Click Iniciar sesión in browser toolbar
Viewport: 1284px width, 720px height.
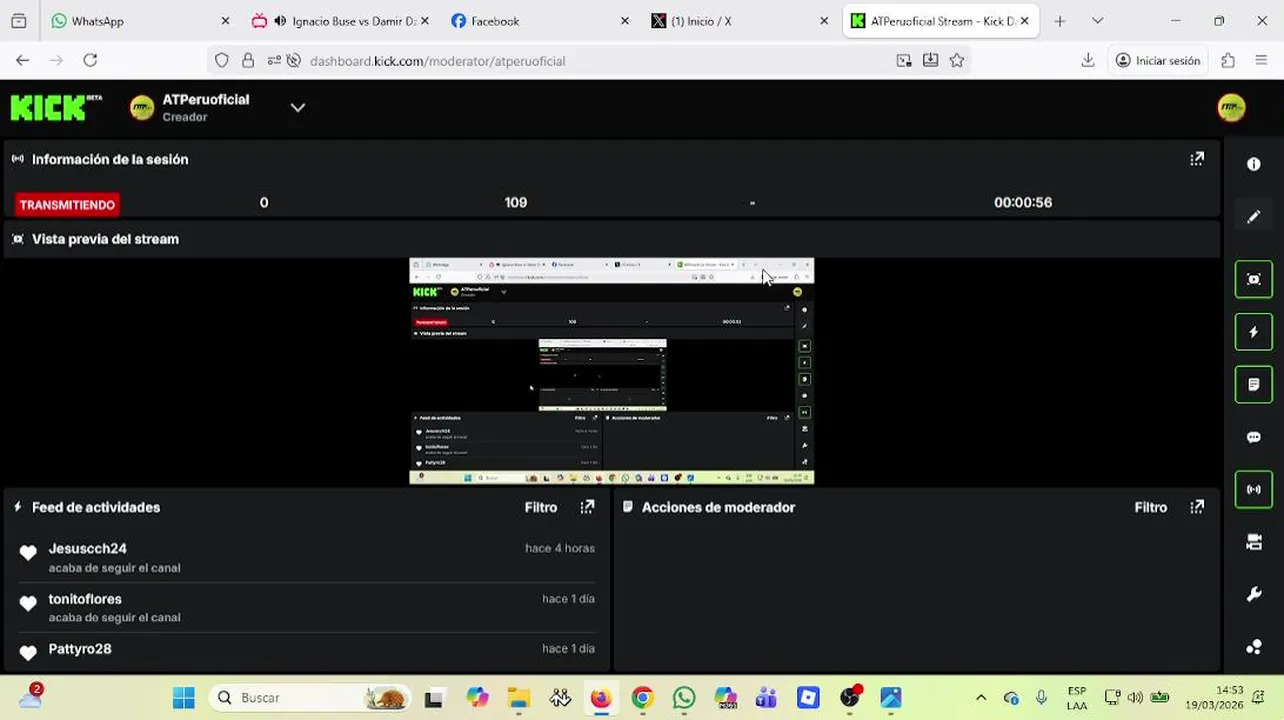[1158, 61]
